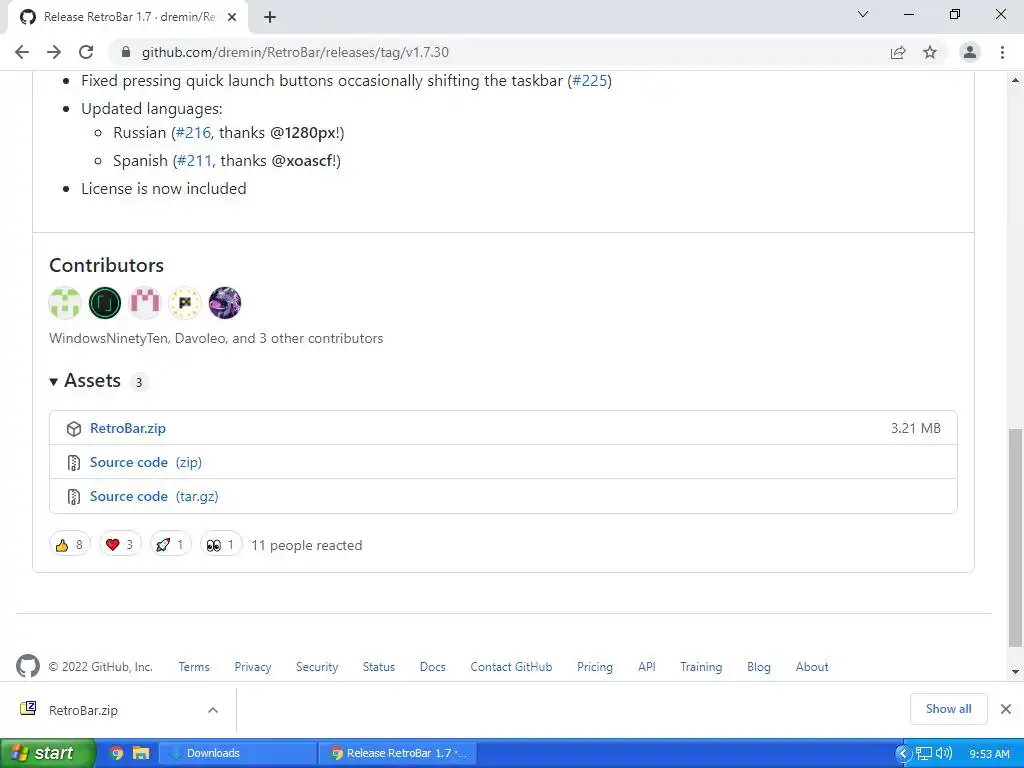React with thumbs up
This screenshot has width=1024, height=768.
(x=69, y=545)
